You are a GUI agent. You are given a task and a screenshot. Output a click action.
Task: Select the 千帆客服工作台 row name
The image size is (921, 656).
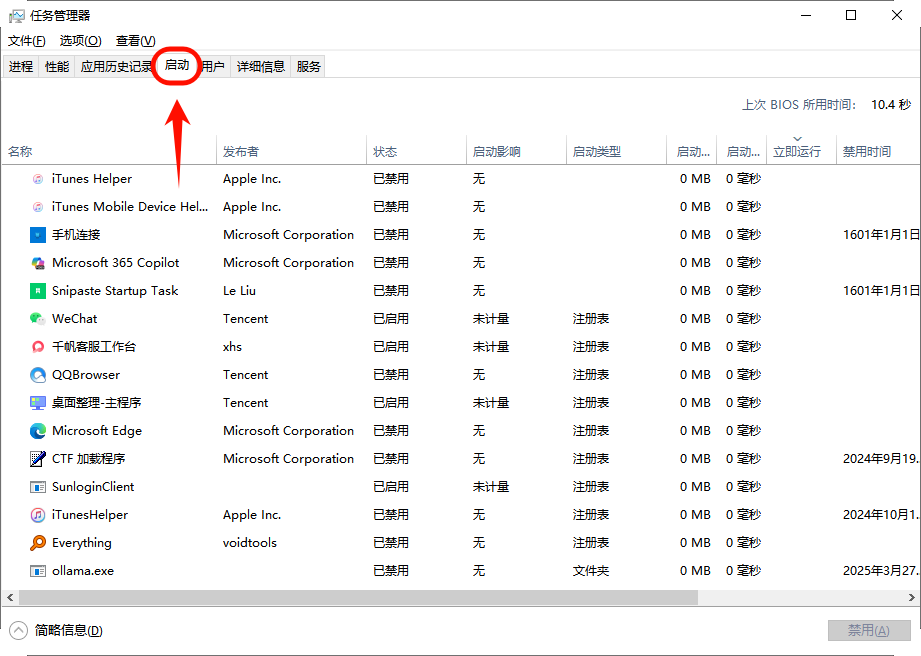tap(94, 346)
